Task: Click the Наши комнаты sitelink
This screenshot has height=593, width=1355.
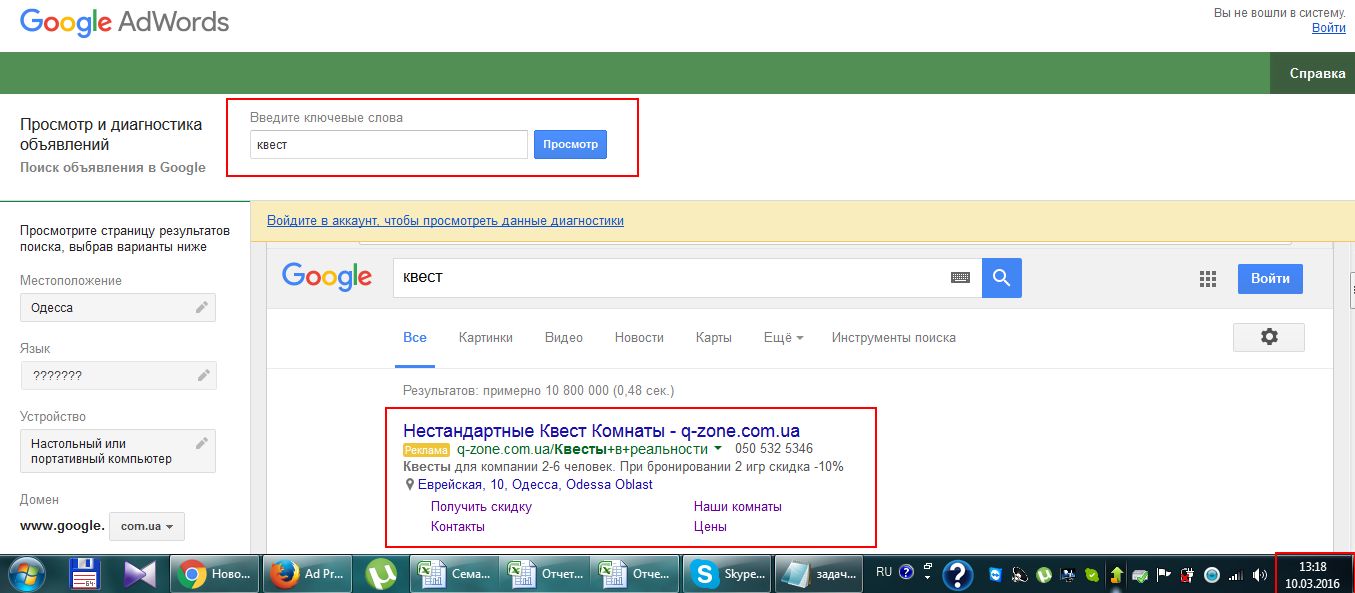Action: [738, 506]
